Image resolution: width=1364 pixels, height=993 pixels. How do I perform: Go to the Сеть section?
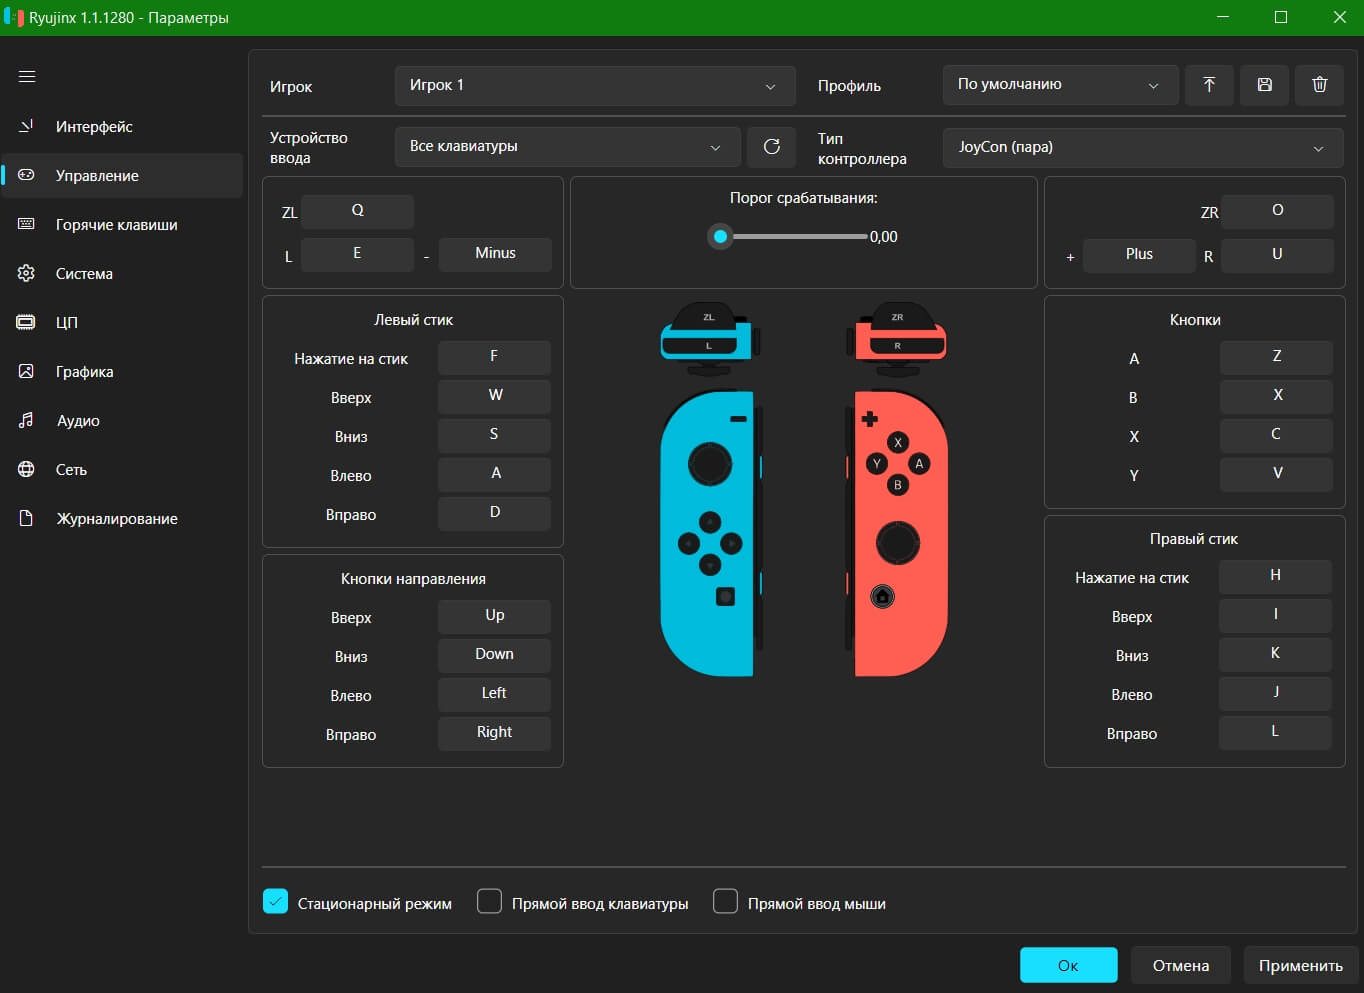(71, 469)
